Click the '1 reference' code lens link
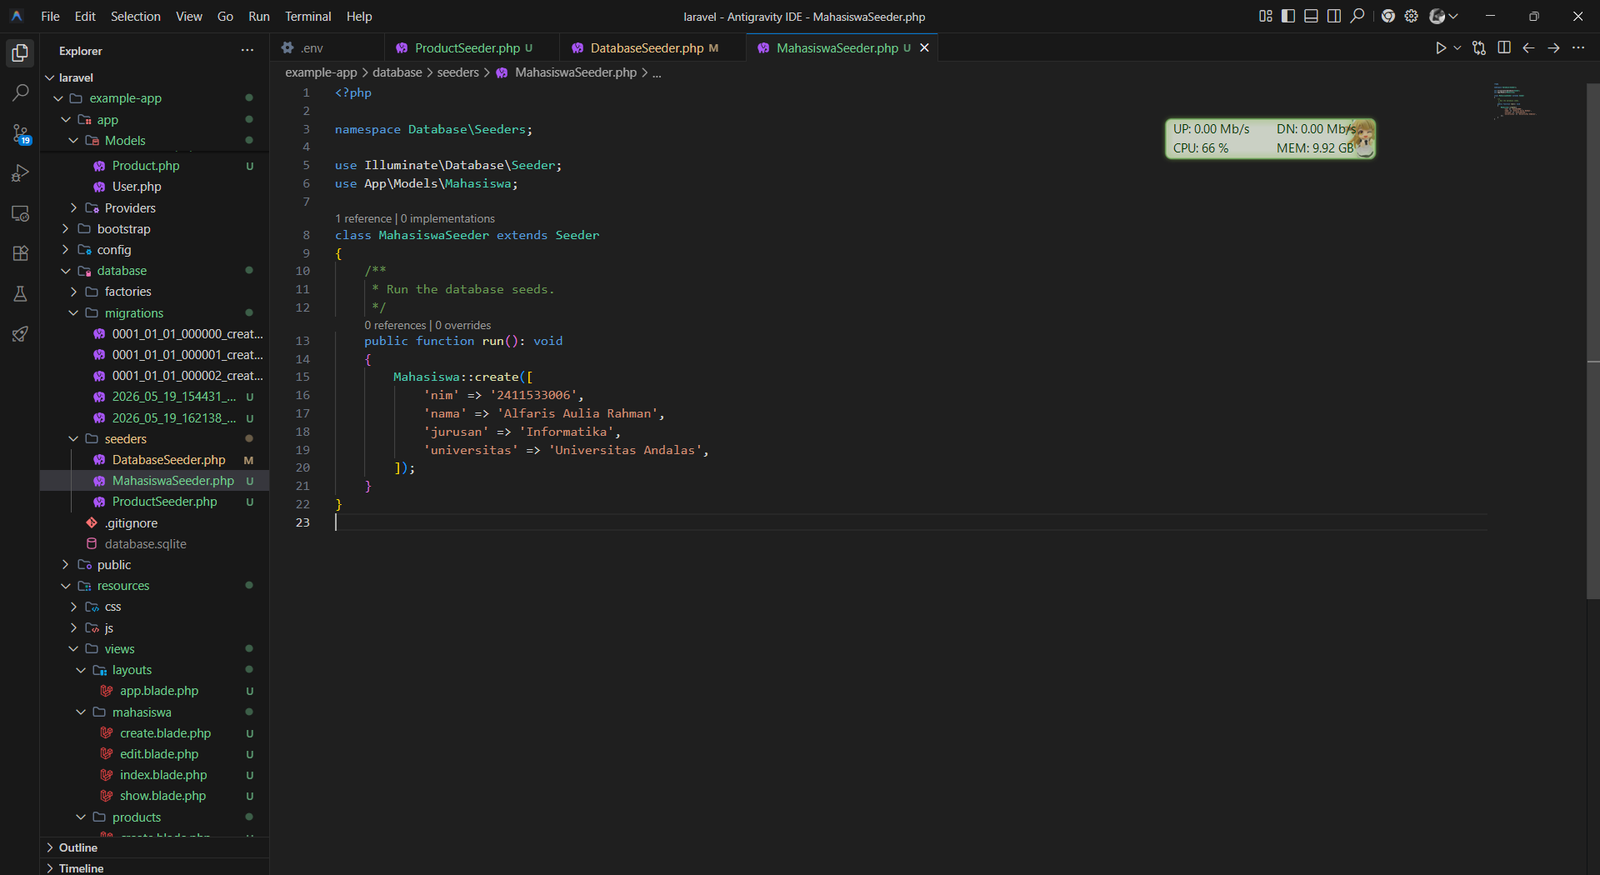Image resolution: width=1600 pixels, height=875 pixels. tap(363, 218)
